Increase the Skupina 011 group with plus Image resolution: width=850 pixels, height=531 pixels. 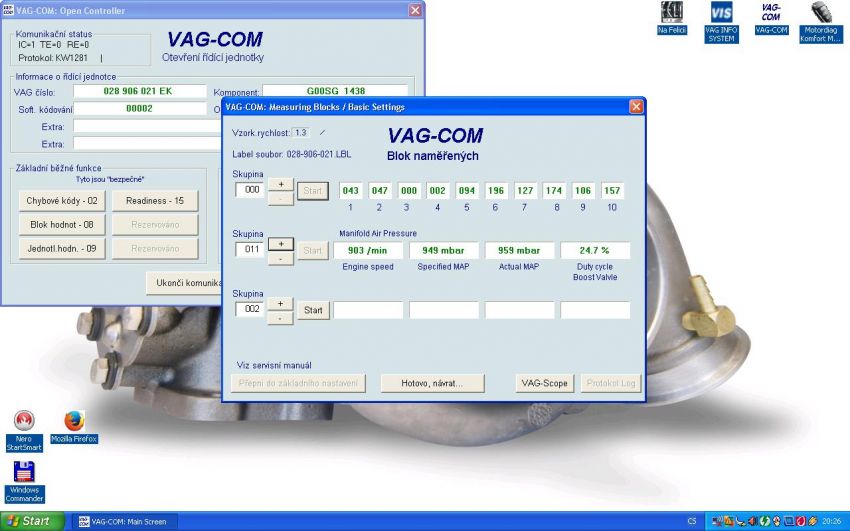click(x=281, y=244)
